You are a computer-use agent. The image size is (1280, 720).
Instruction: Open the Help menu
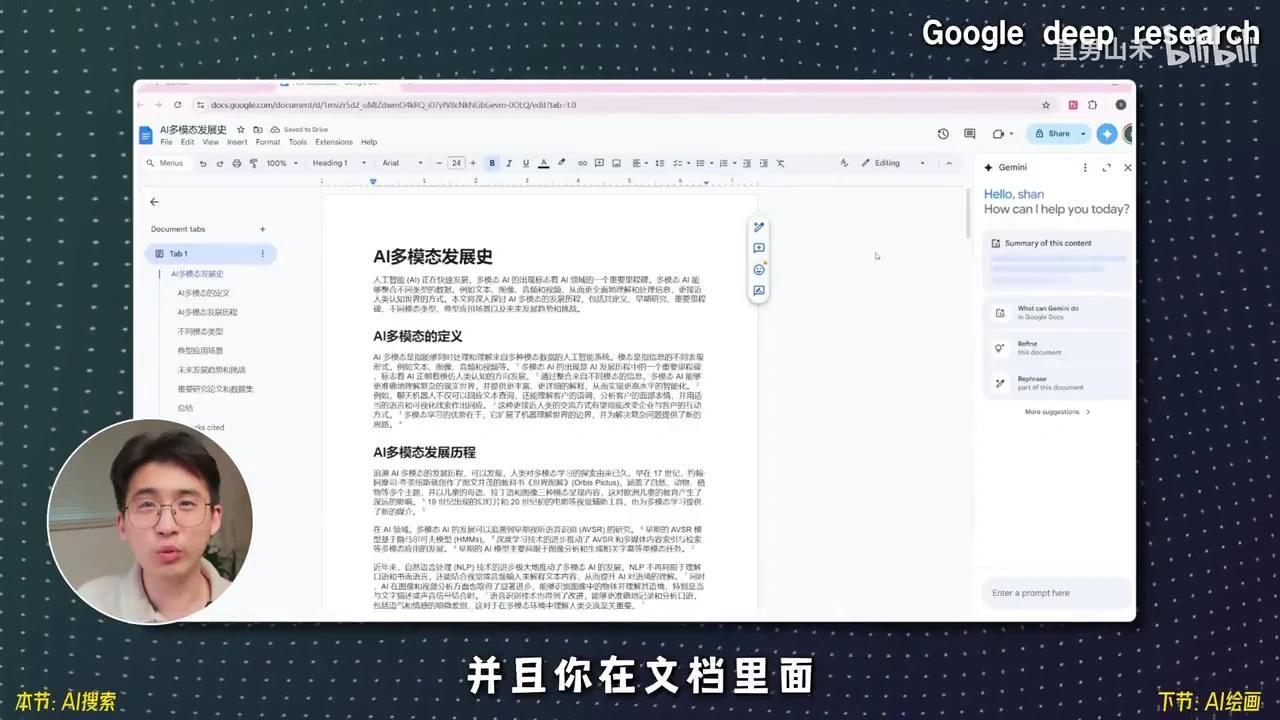369,142
